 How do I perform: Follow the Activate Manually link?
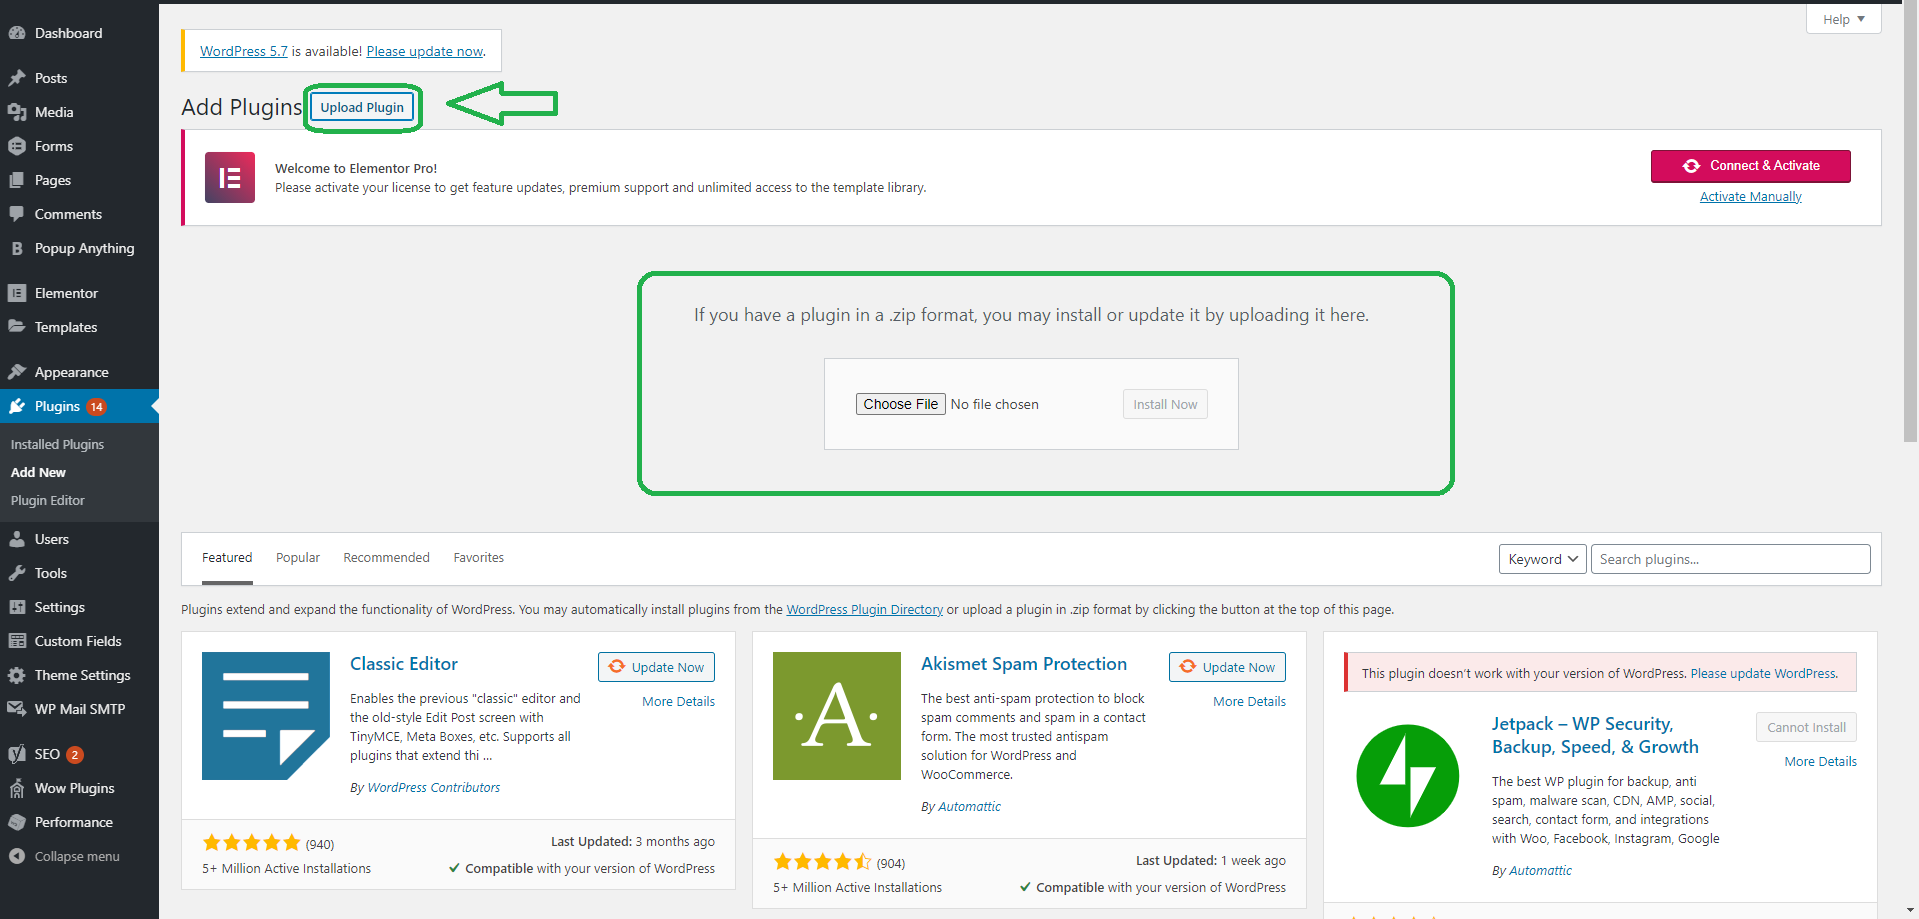click(x=1750, y=197)
